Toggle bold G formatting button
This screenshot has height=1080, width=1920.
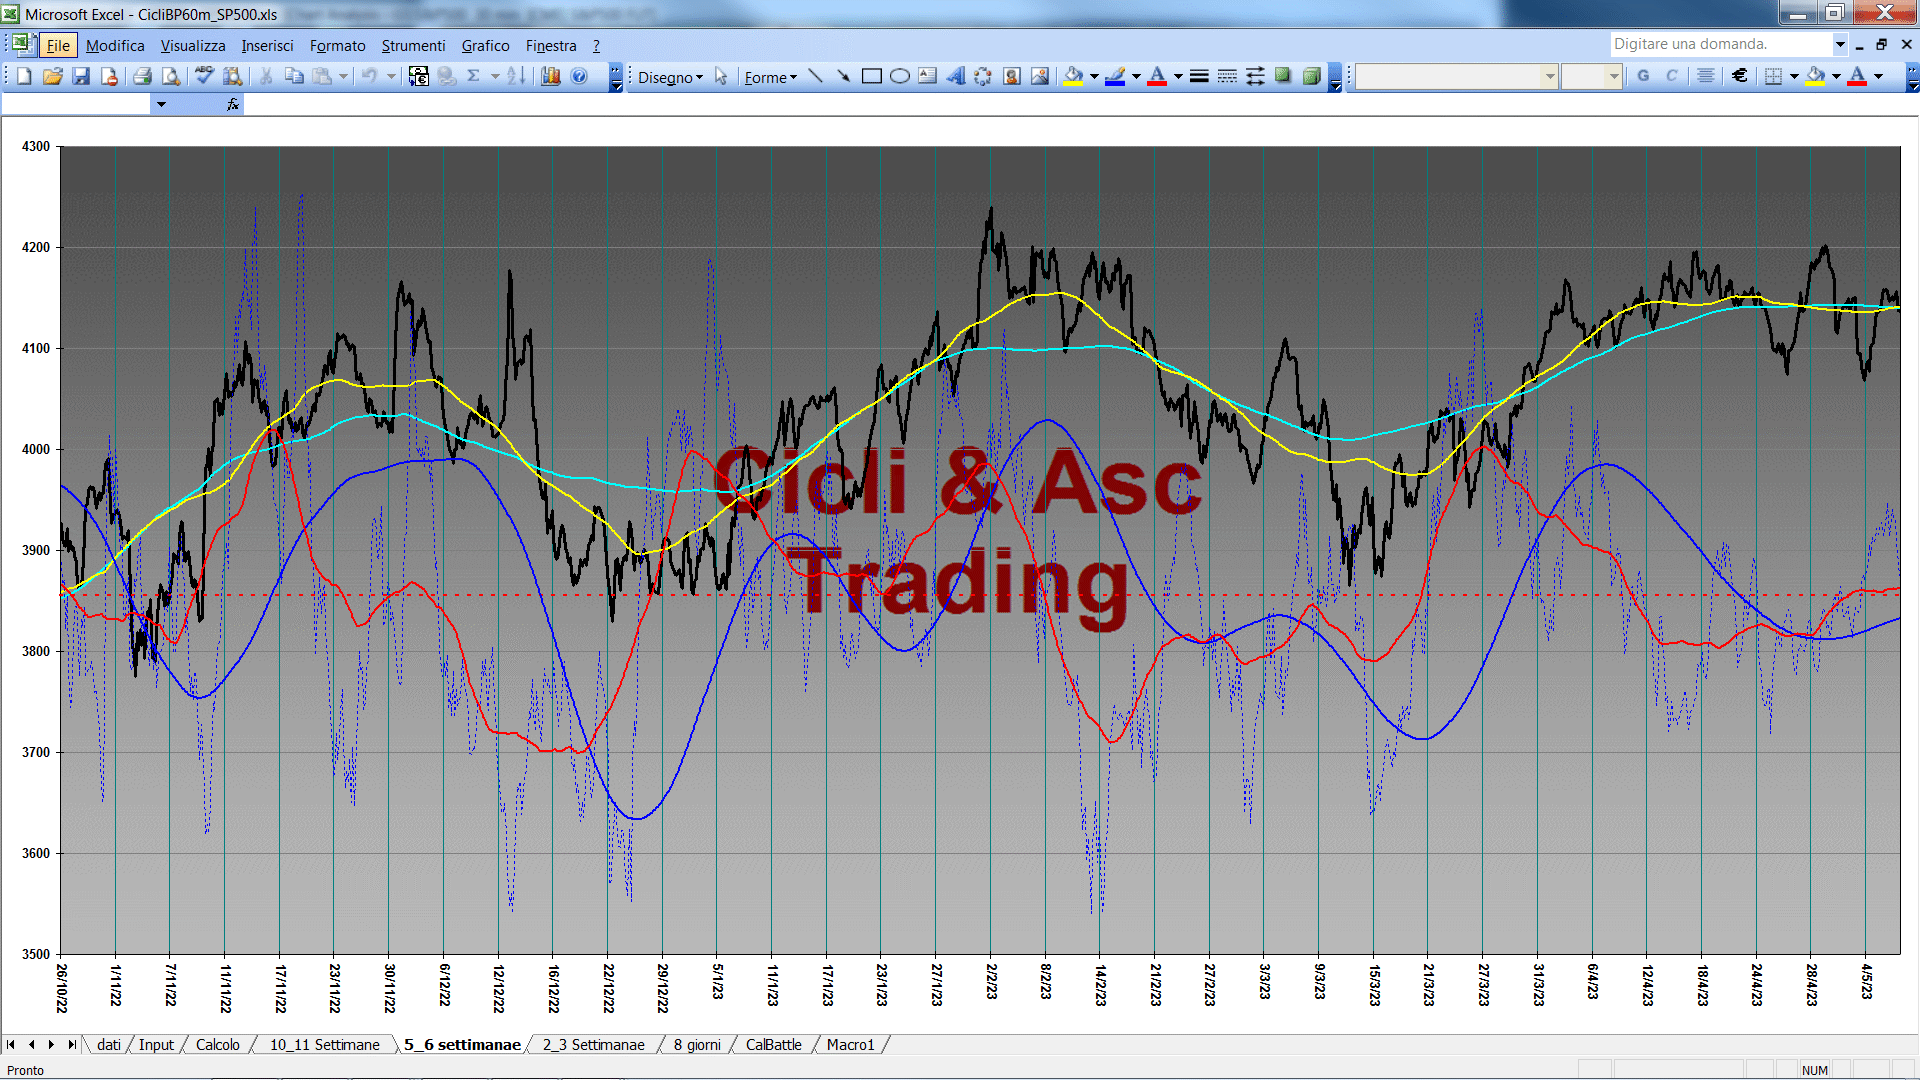click(x=1643, y=76)
